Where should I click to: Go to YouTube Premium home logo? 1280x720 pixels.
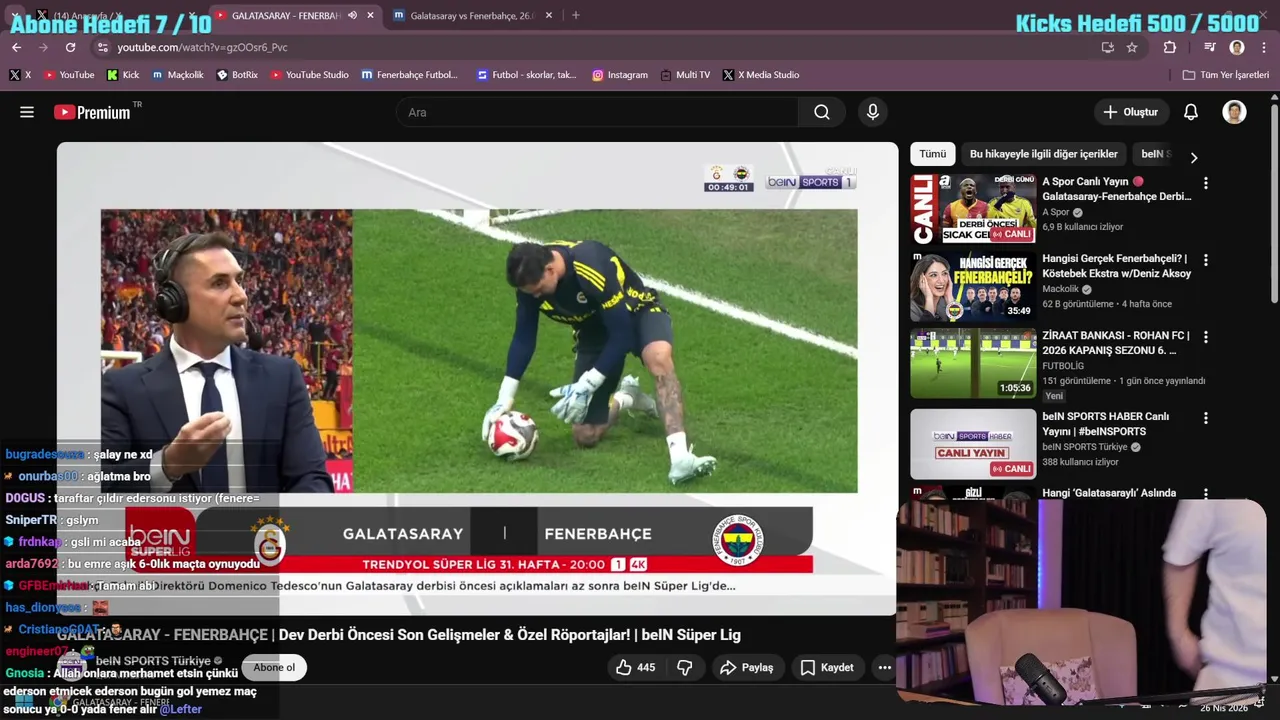93,112
